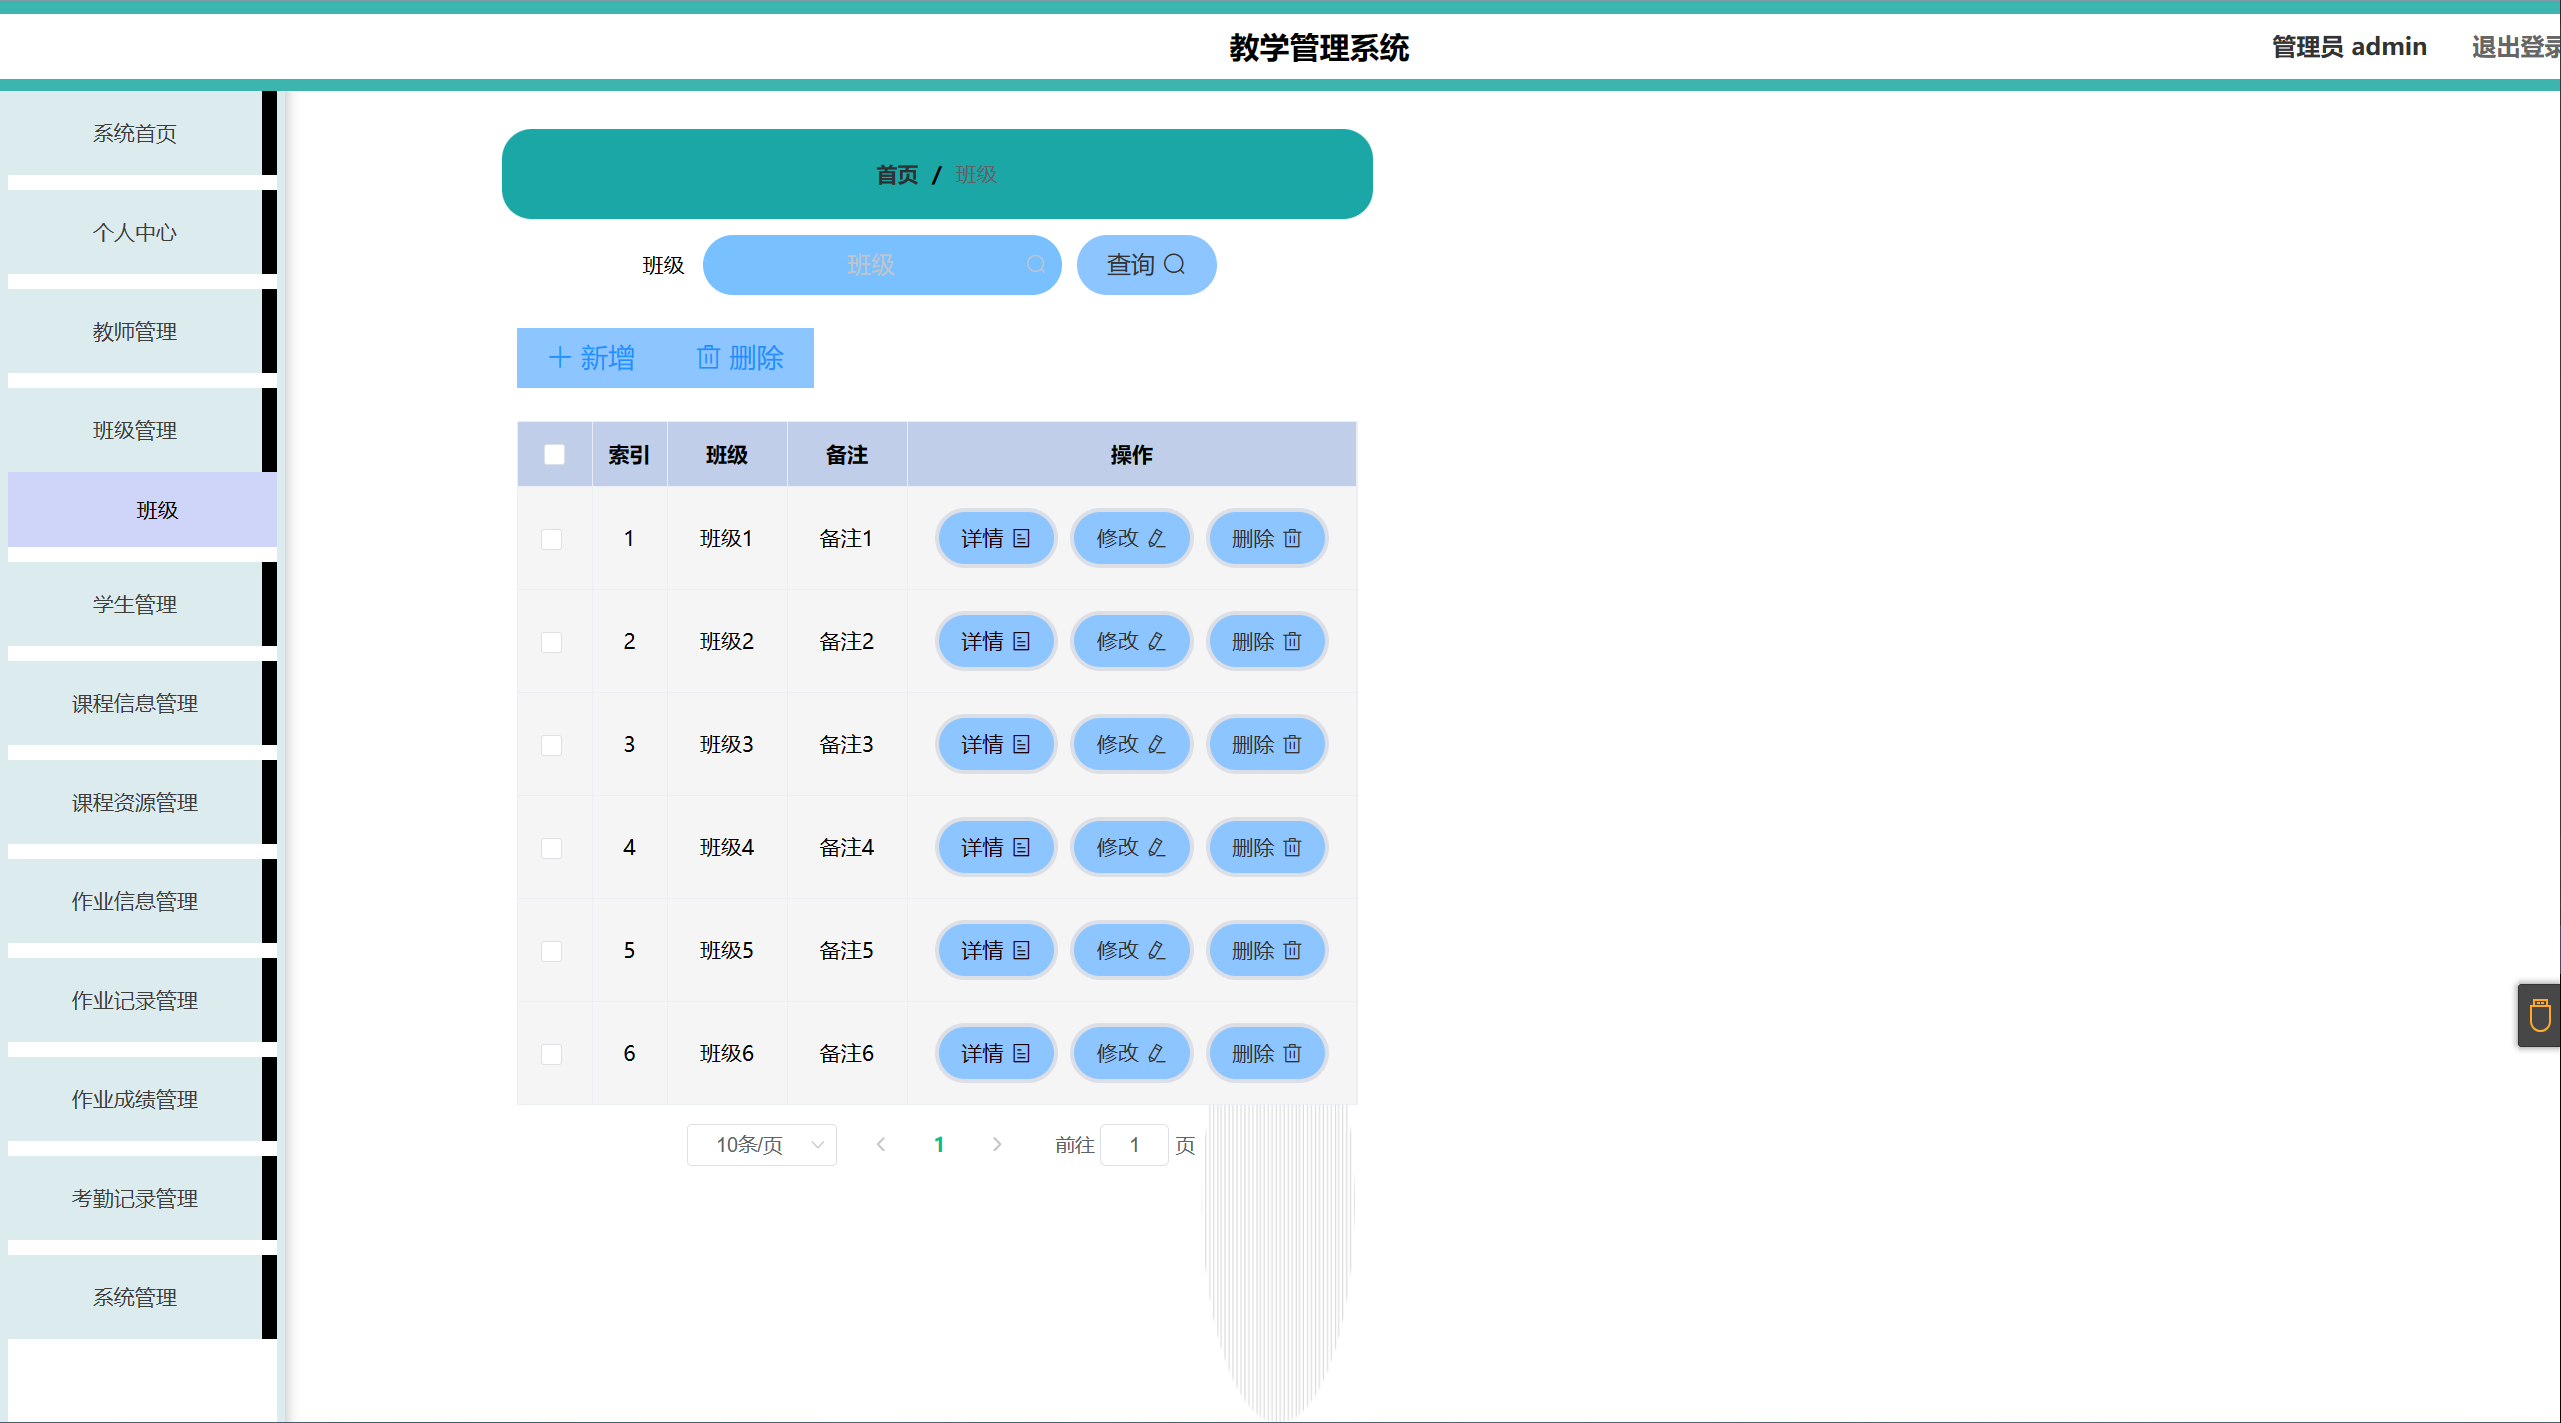This screenshot has height=1423, width=2561.
Task: Click the magnifier icon inside the 班级 search field
Action: 1035,265
